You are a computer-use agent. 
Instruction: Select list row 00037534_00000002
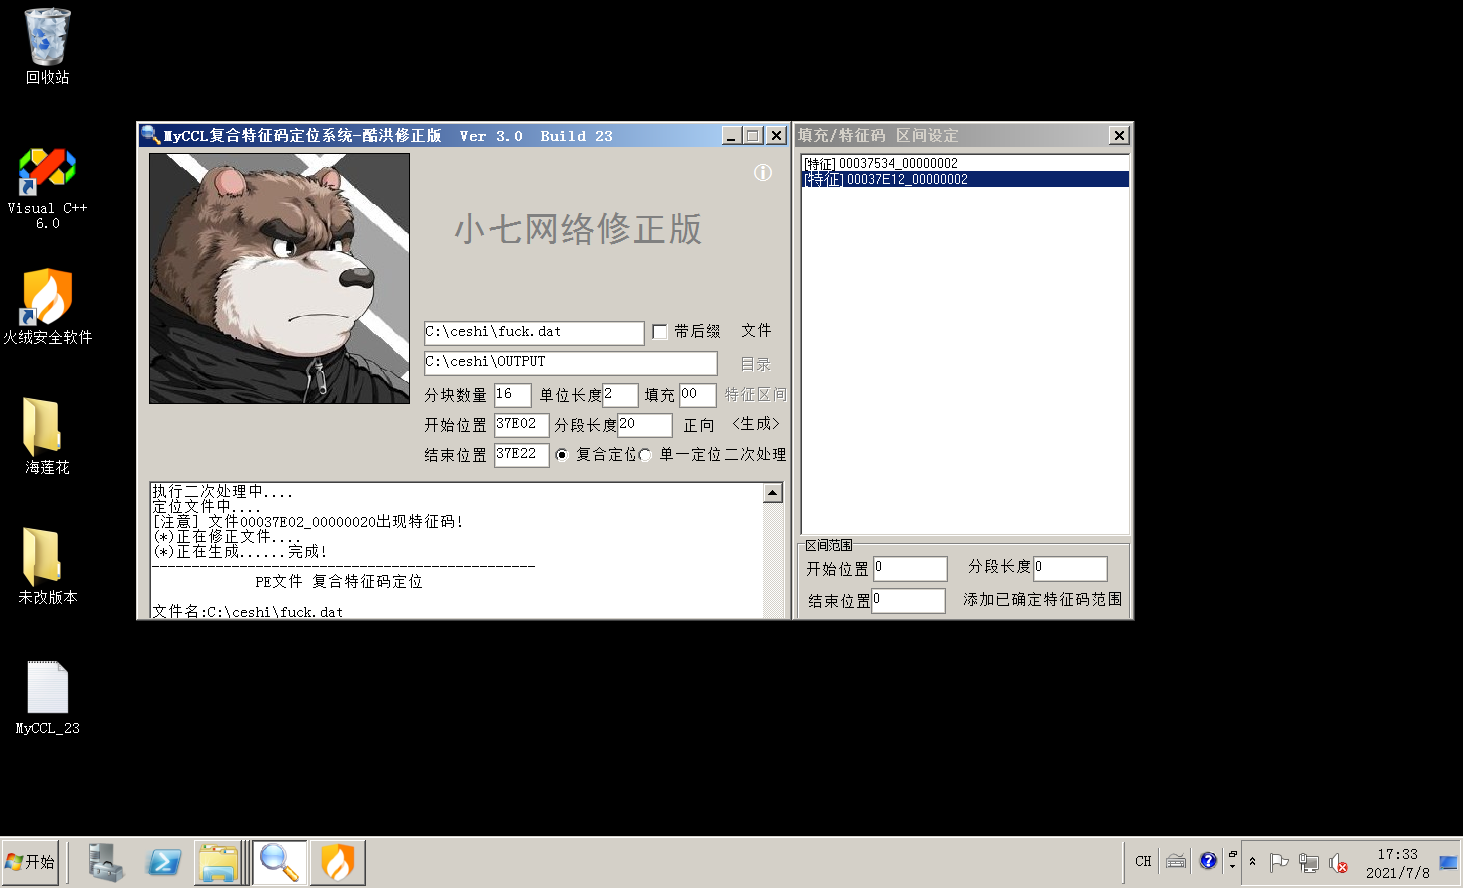(965, 164)
